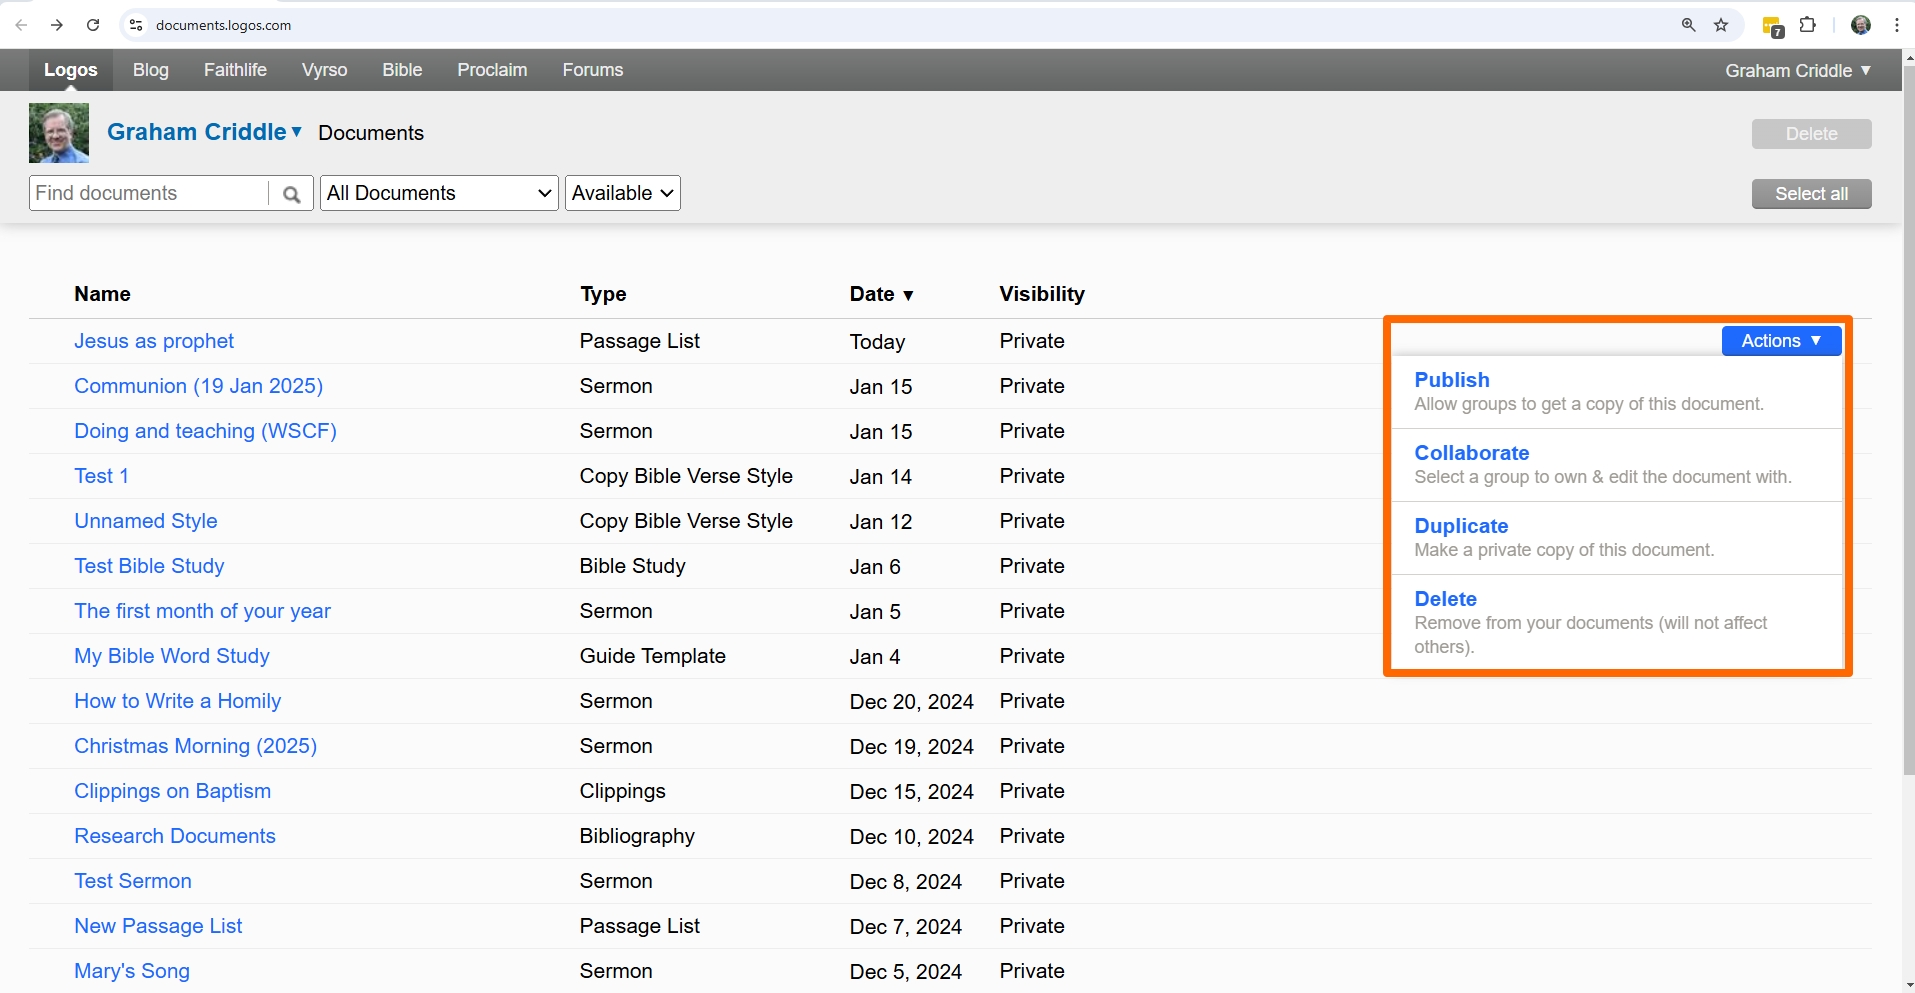This screenshot has height=993, width=1915.
Task: Open Chrome three-dot menu
Action: pyautogui.click(x=1897, y=25)
